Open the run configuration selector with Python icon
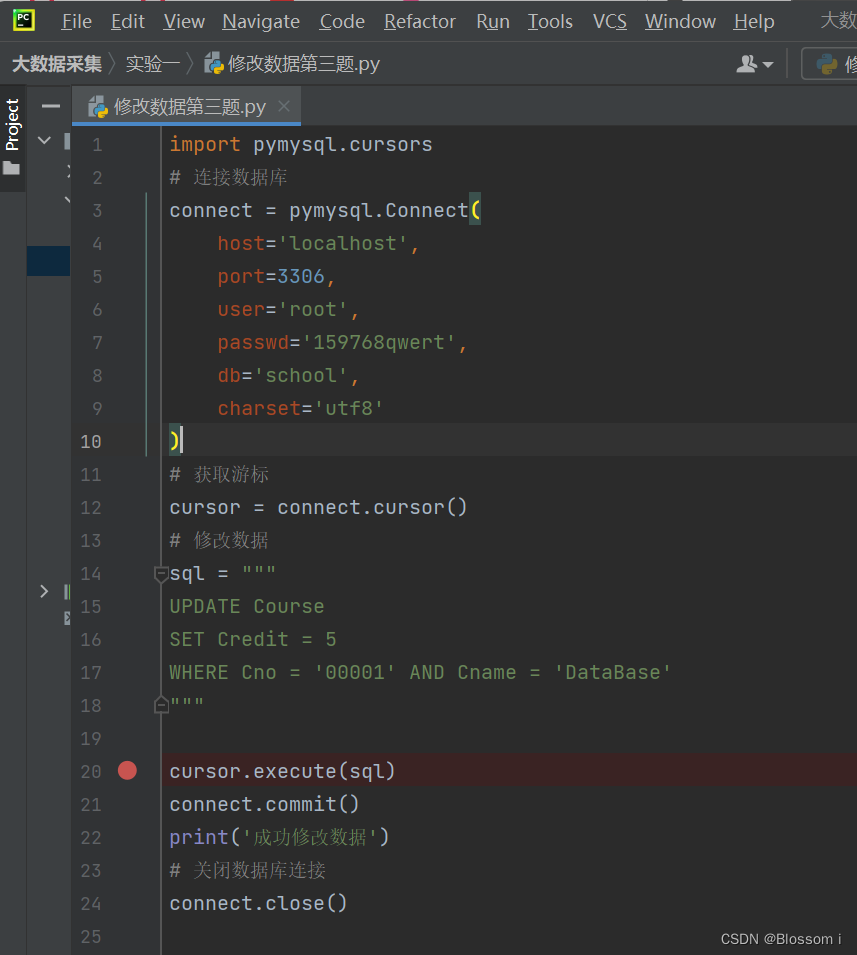This screenshot has height=955, width=857. point(831,63)
